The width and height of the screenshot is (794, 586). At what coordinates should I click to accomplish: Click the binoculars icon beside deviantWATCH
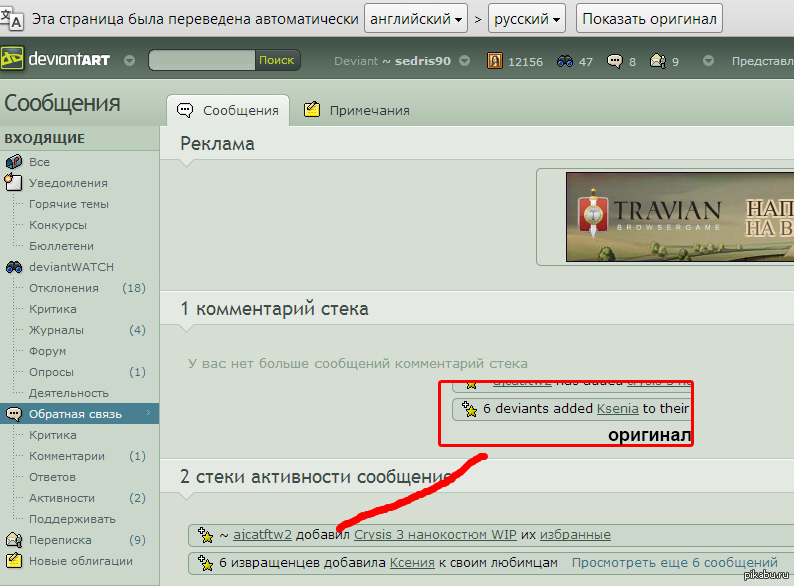click(14, 267)
